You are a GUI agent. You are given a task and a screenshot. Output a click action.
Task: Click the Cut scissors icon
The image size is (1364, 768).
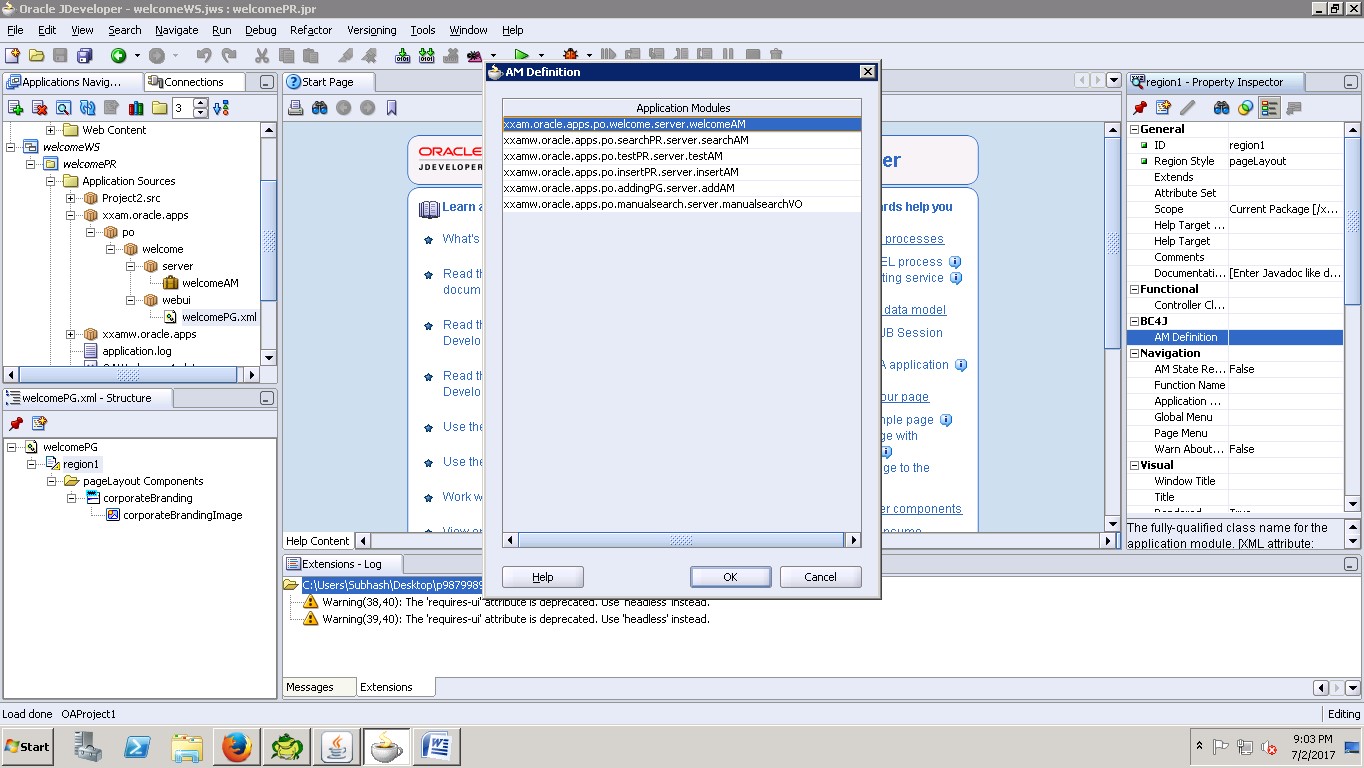coord(263,55)
